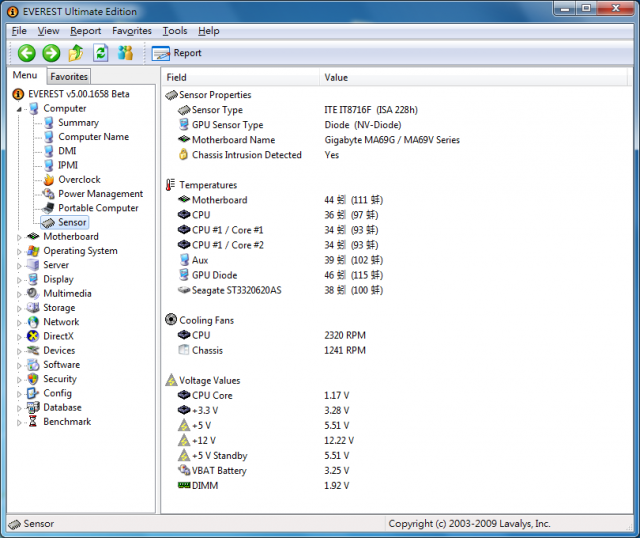This screenshot has height=538, width=640.
Task: Collapse the Computer tree branch
Action: pyautogui.click(x=19, y=109)
